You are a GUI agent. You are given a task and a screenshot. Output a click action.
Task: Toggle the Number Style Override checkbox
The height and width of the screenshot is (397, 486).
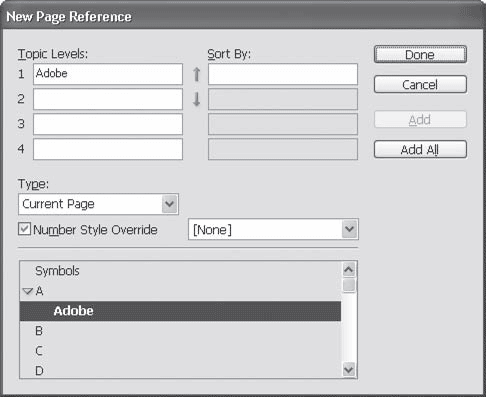tap(24, 229)
